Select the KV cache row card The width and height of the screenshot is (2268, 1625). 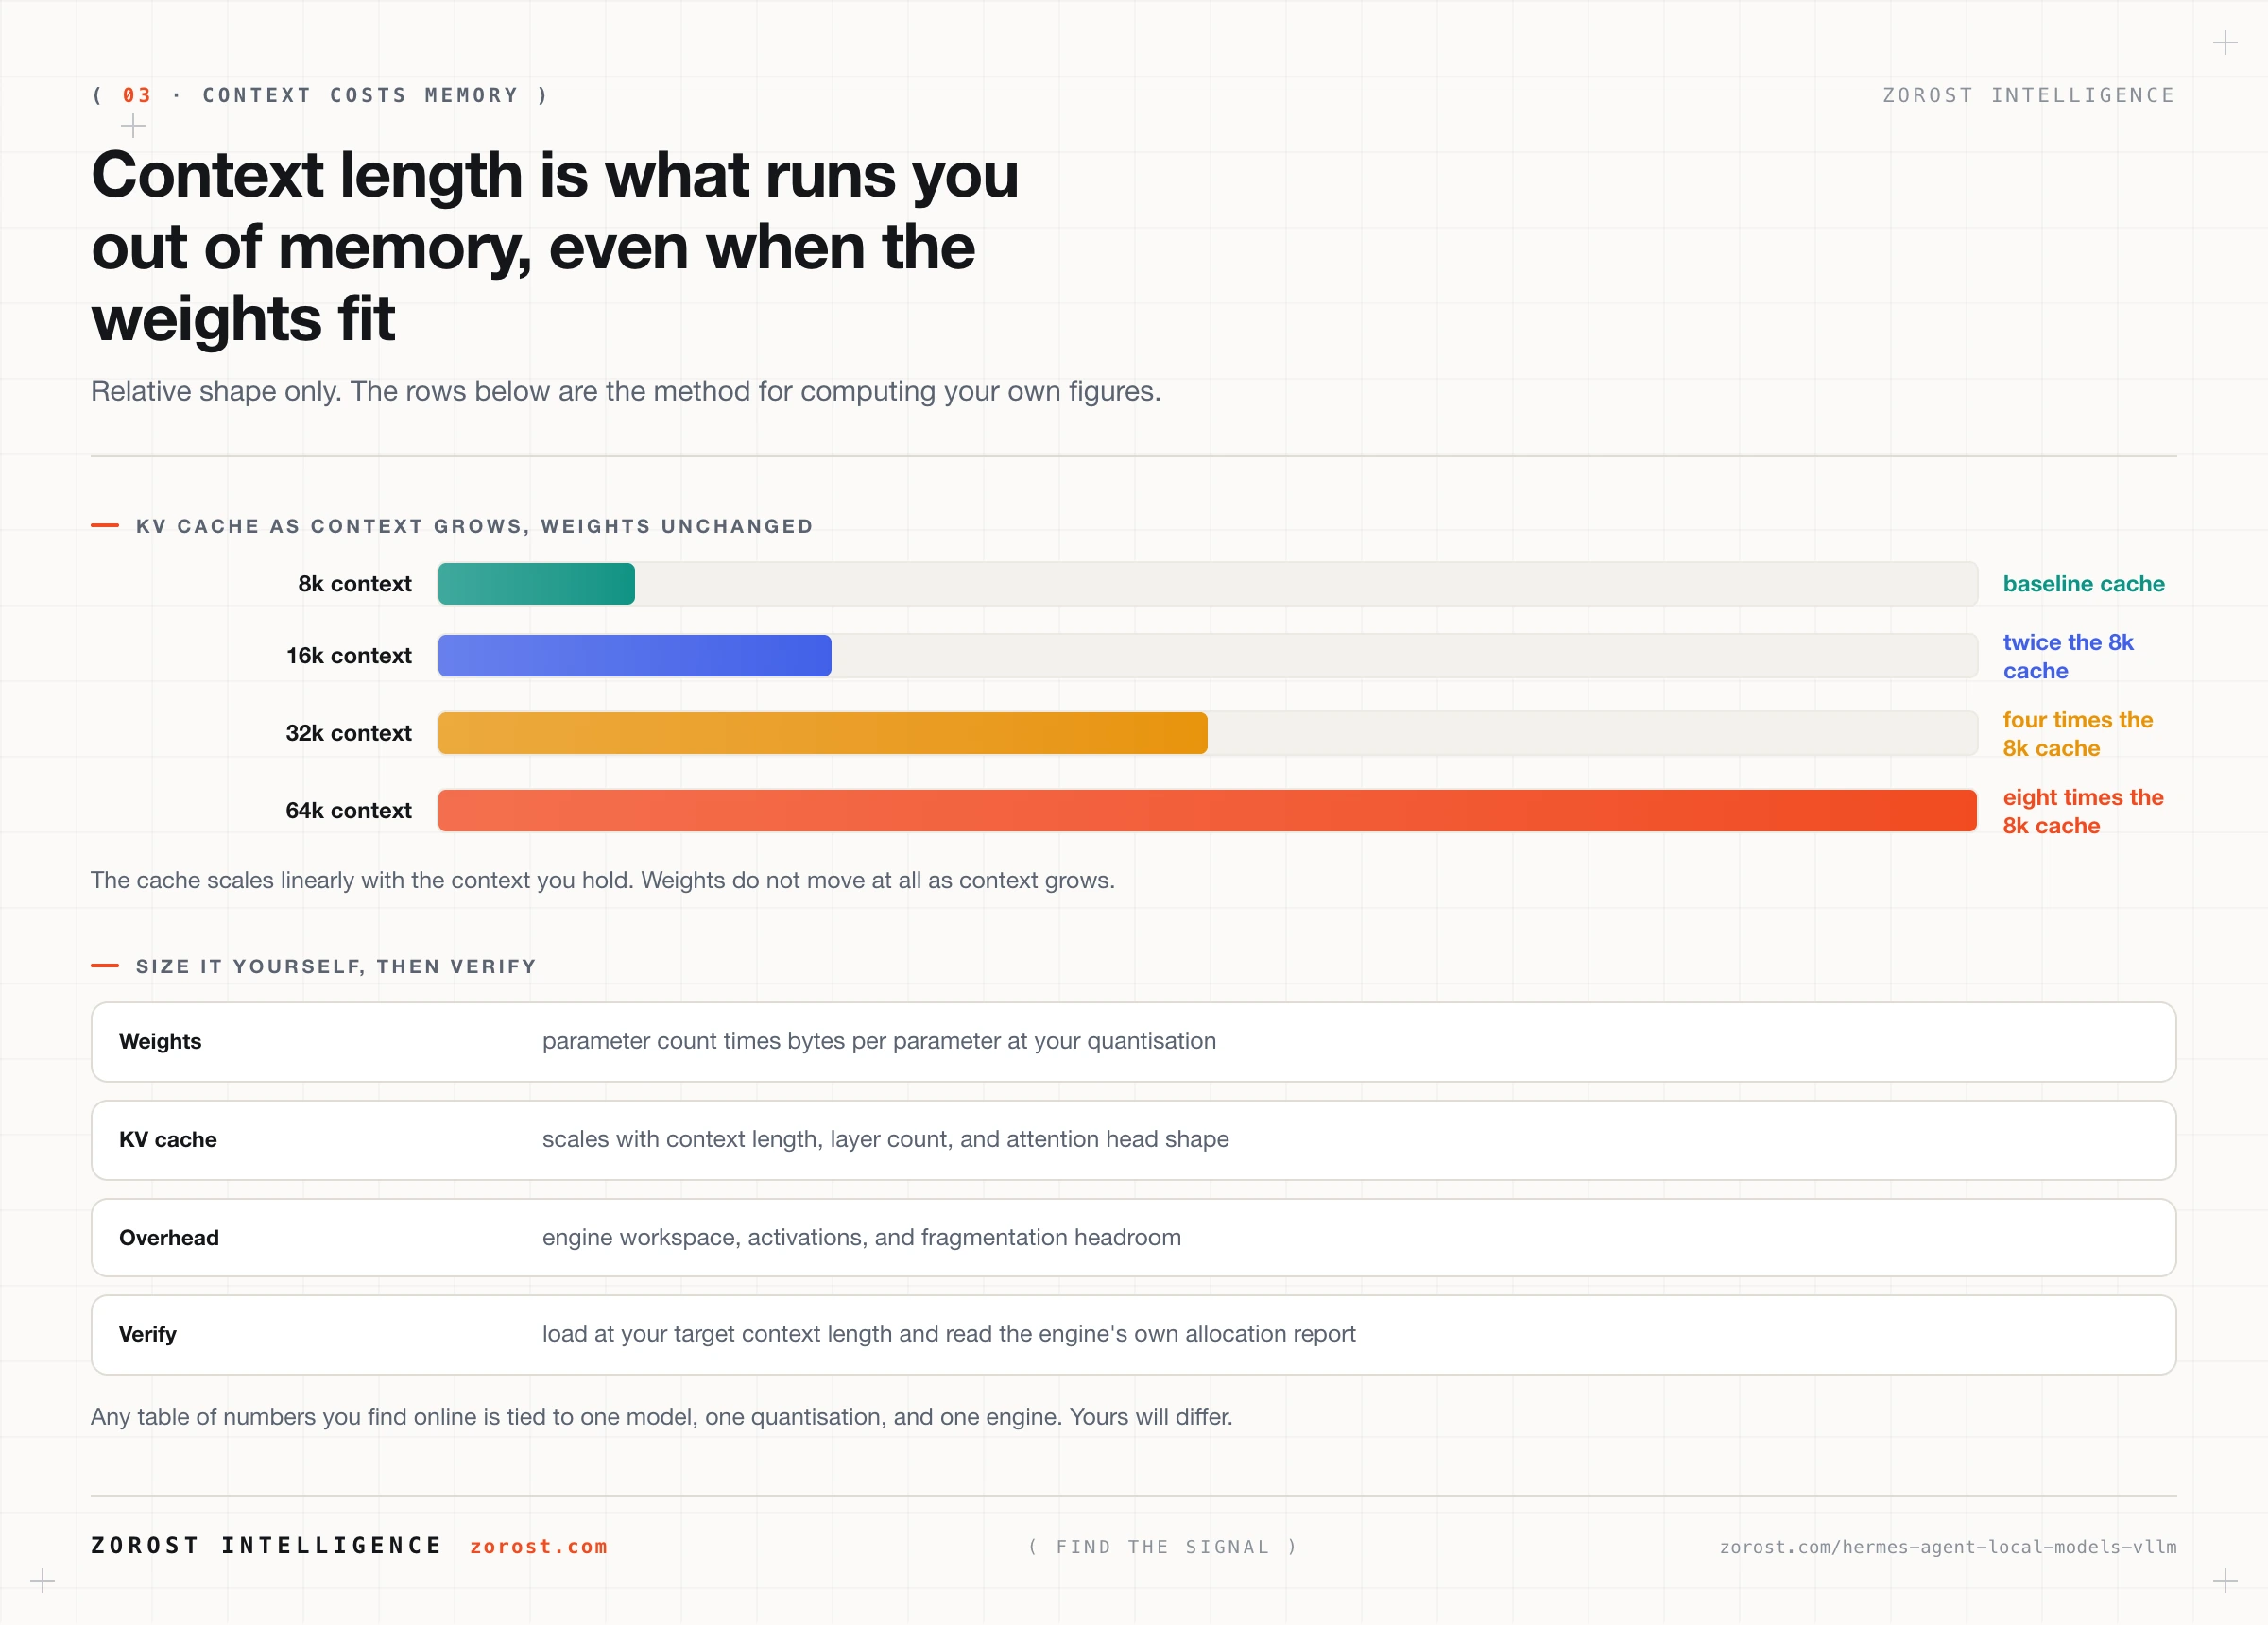click(1133, 1140)
